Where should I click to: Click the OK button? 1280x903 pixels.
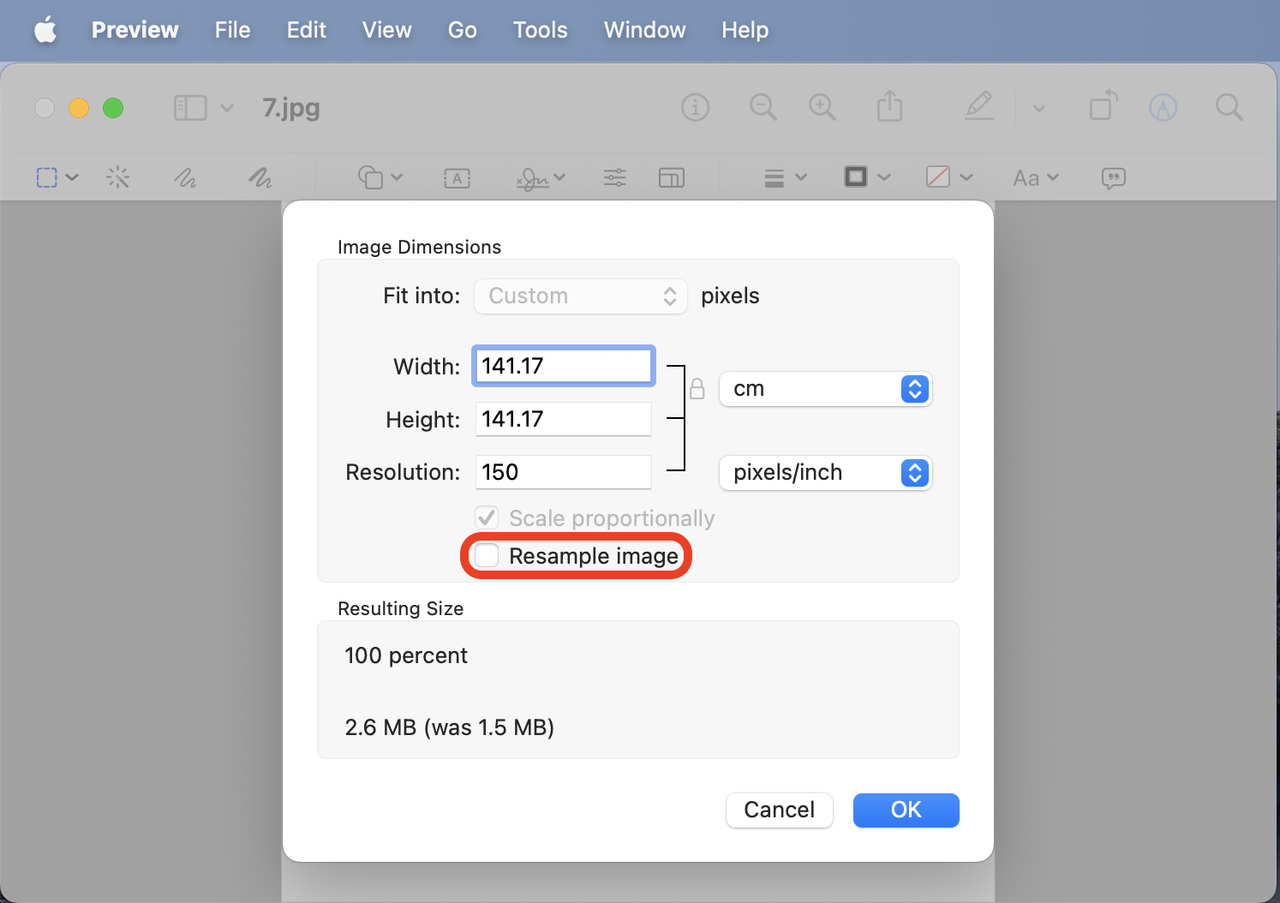[906, 810]
